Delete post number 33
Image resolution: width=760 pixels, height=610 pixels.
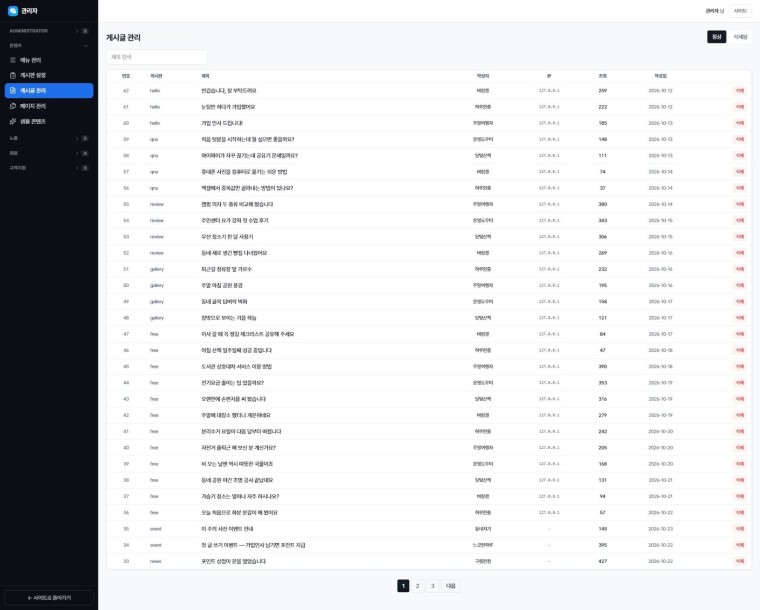[x=740, y=562]
